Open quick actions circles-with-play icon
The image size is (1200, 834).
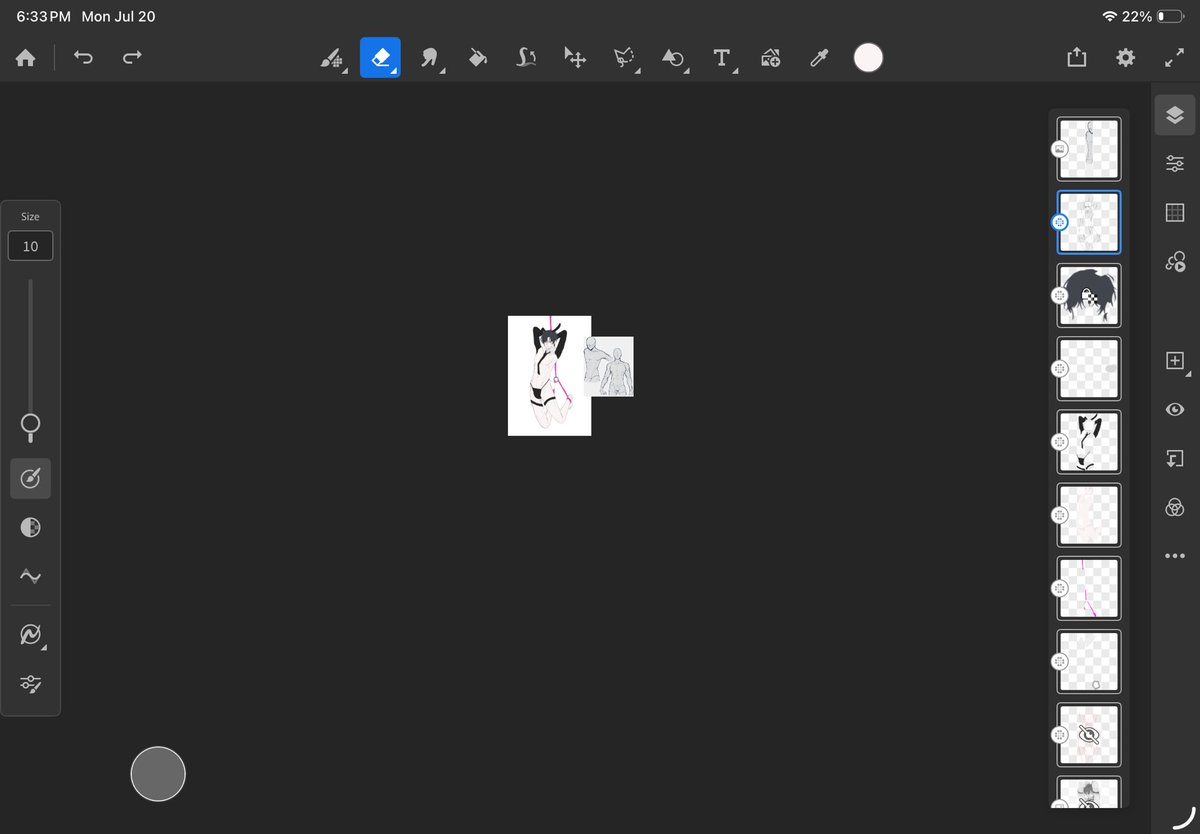1175,261
